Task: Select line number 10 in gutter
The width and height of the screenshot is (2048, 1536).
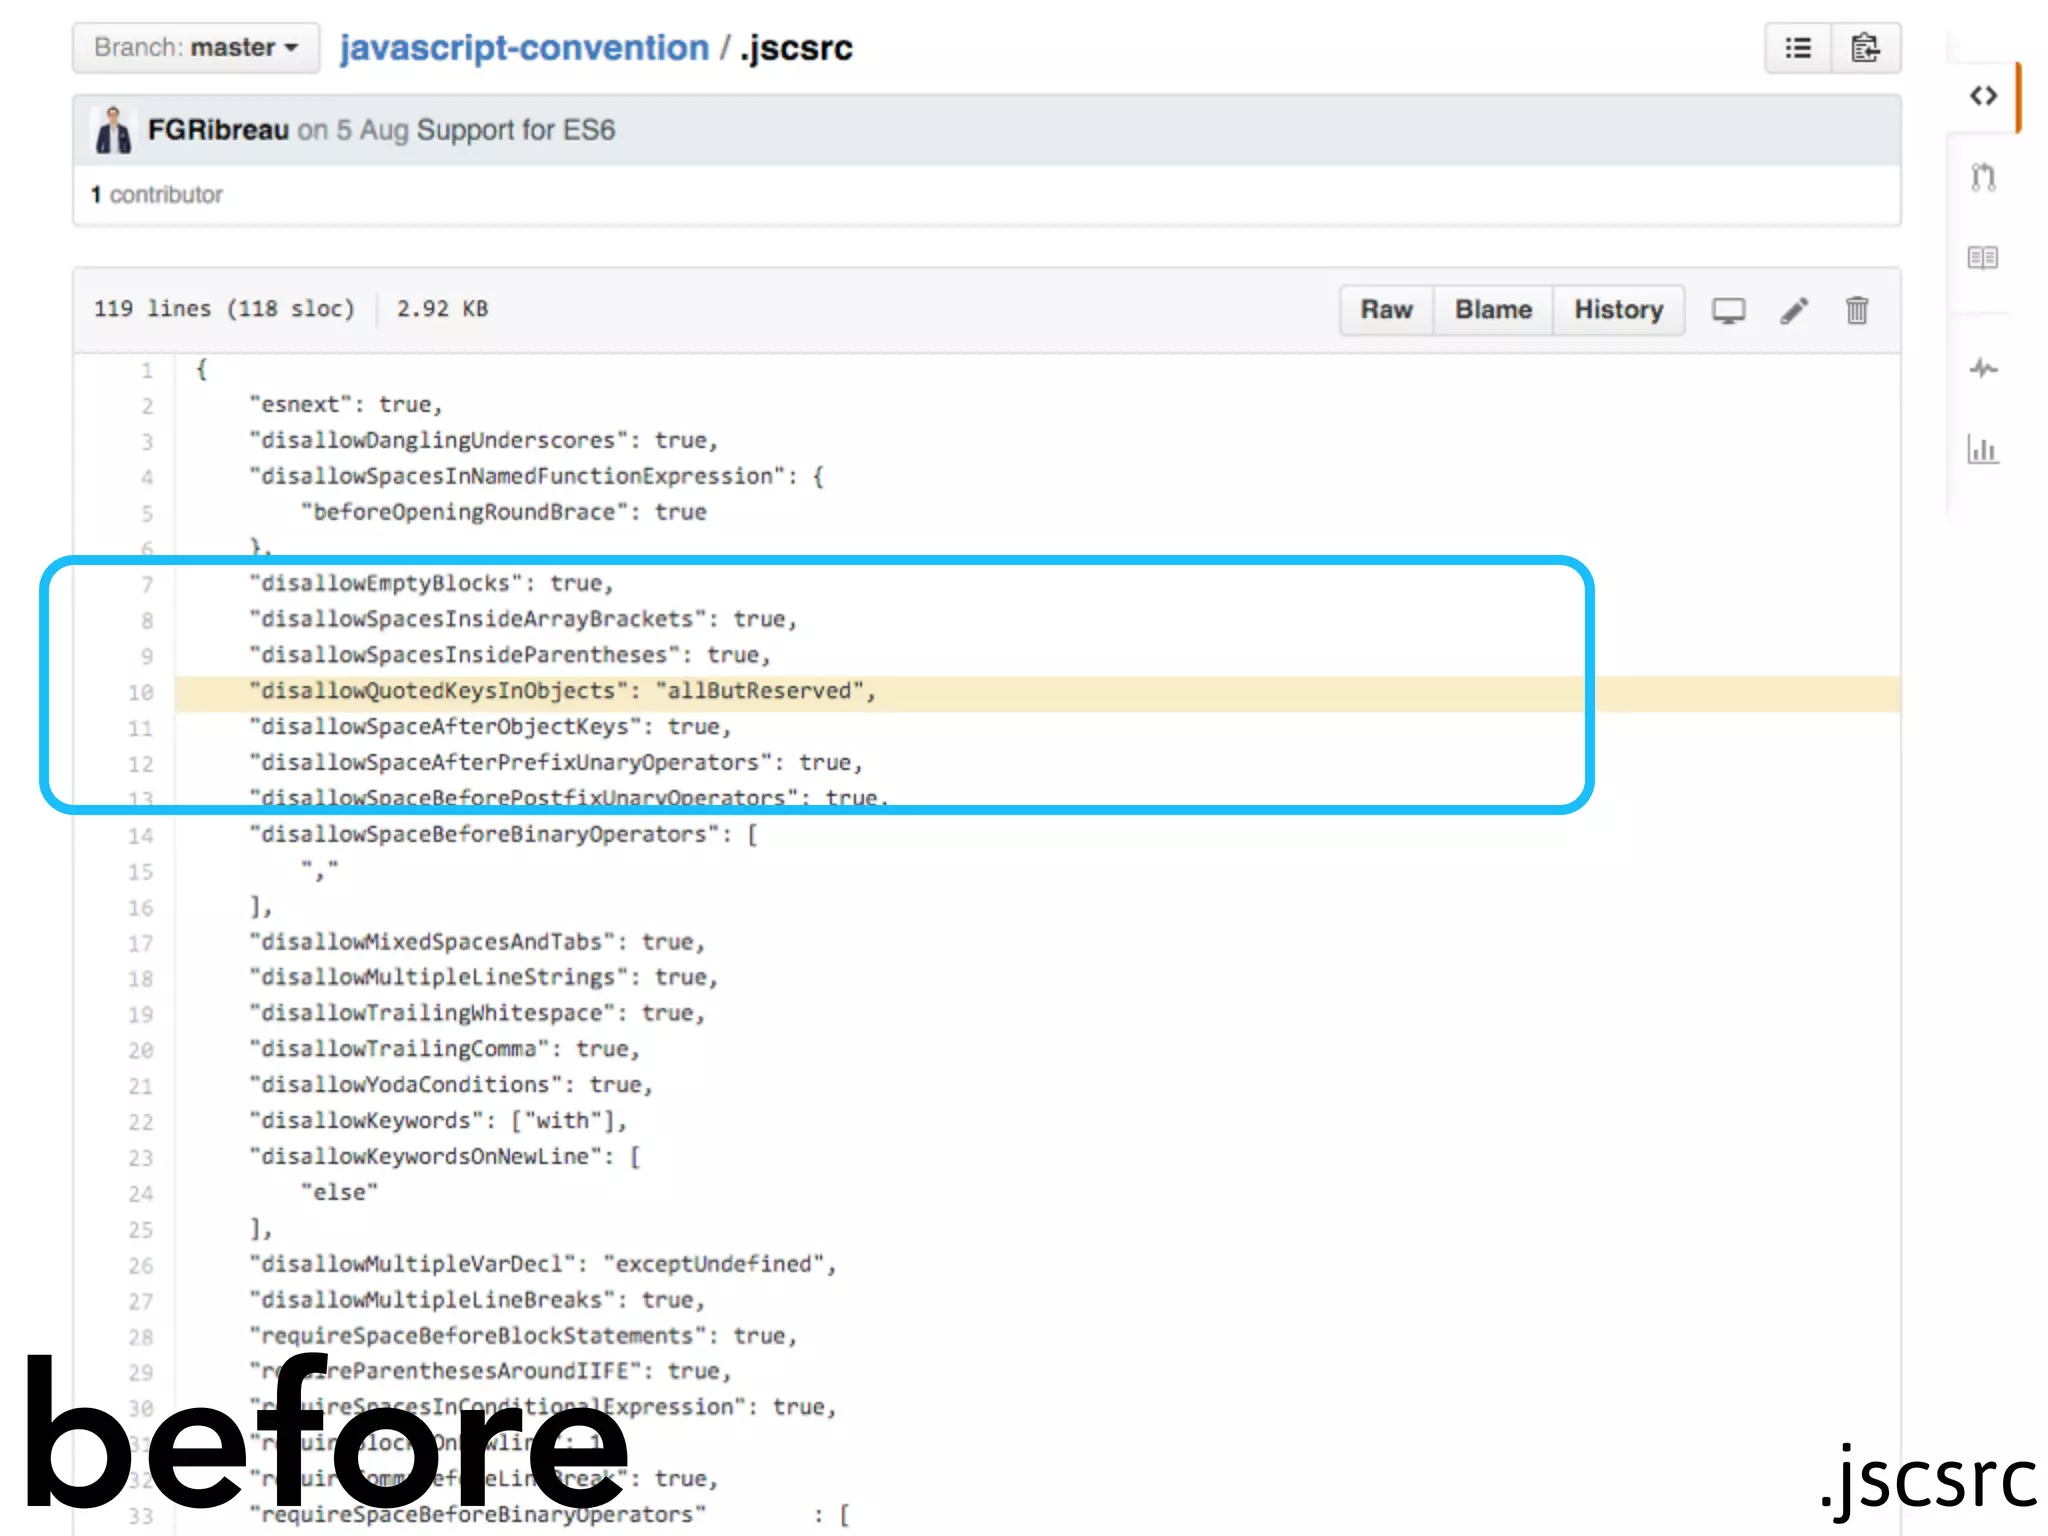Action: (141, 693)
